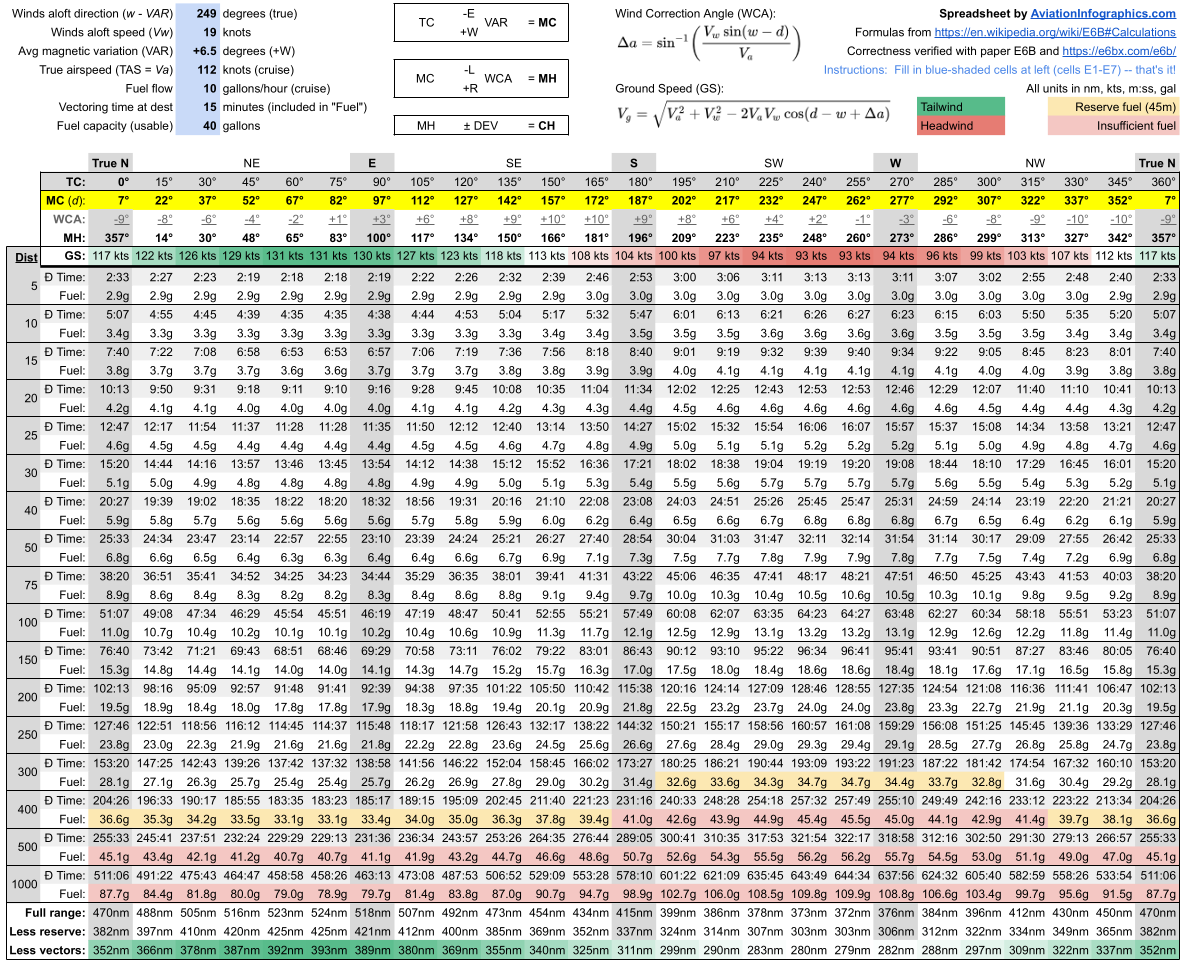Click the Less vectors row label
1184x965 pixels.
48,951
